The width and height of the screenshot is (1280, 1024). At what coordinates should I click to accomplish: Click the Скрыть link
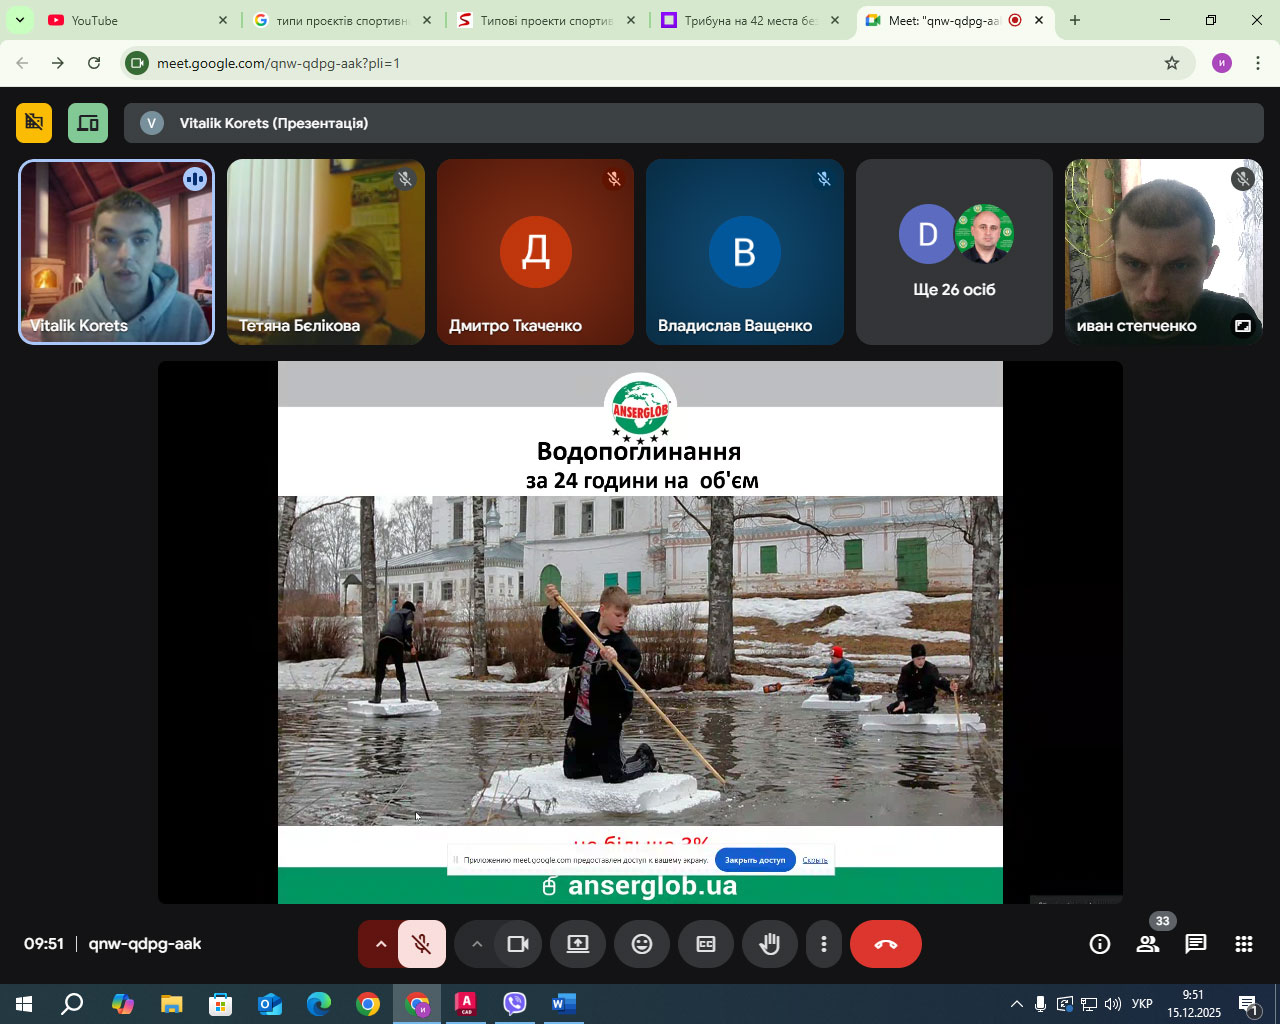click(815, 860)
